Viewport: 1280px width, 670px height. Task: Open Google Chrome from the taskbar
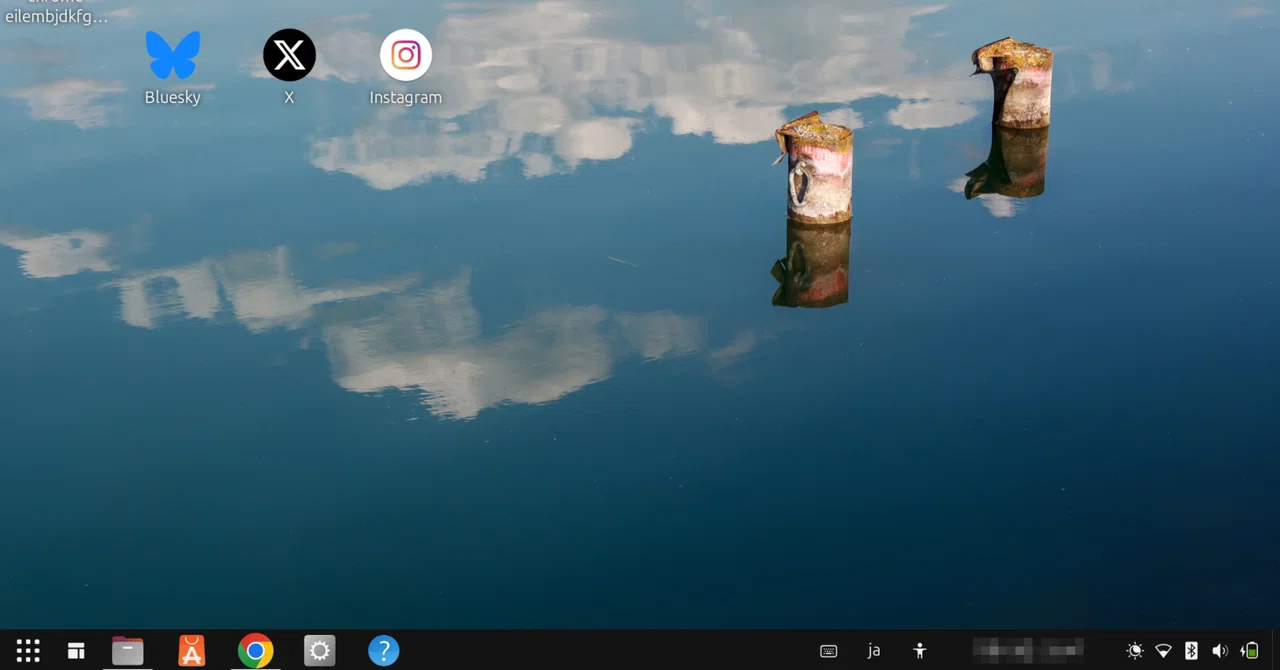pos(255,651)
